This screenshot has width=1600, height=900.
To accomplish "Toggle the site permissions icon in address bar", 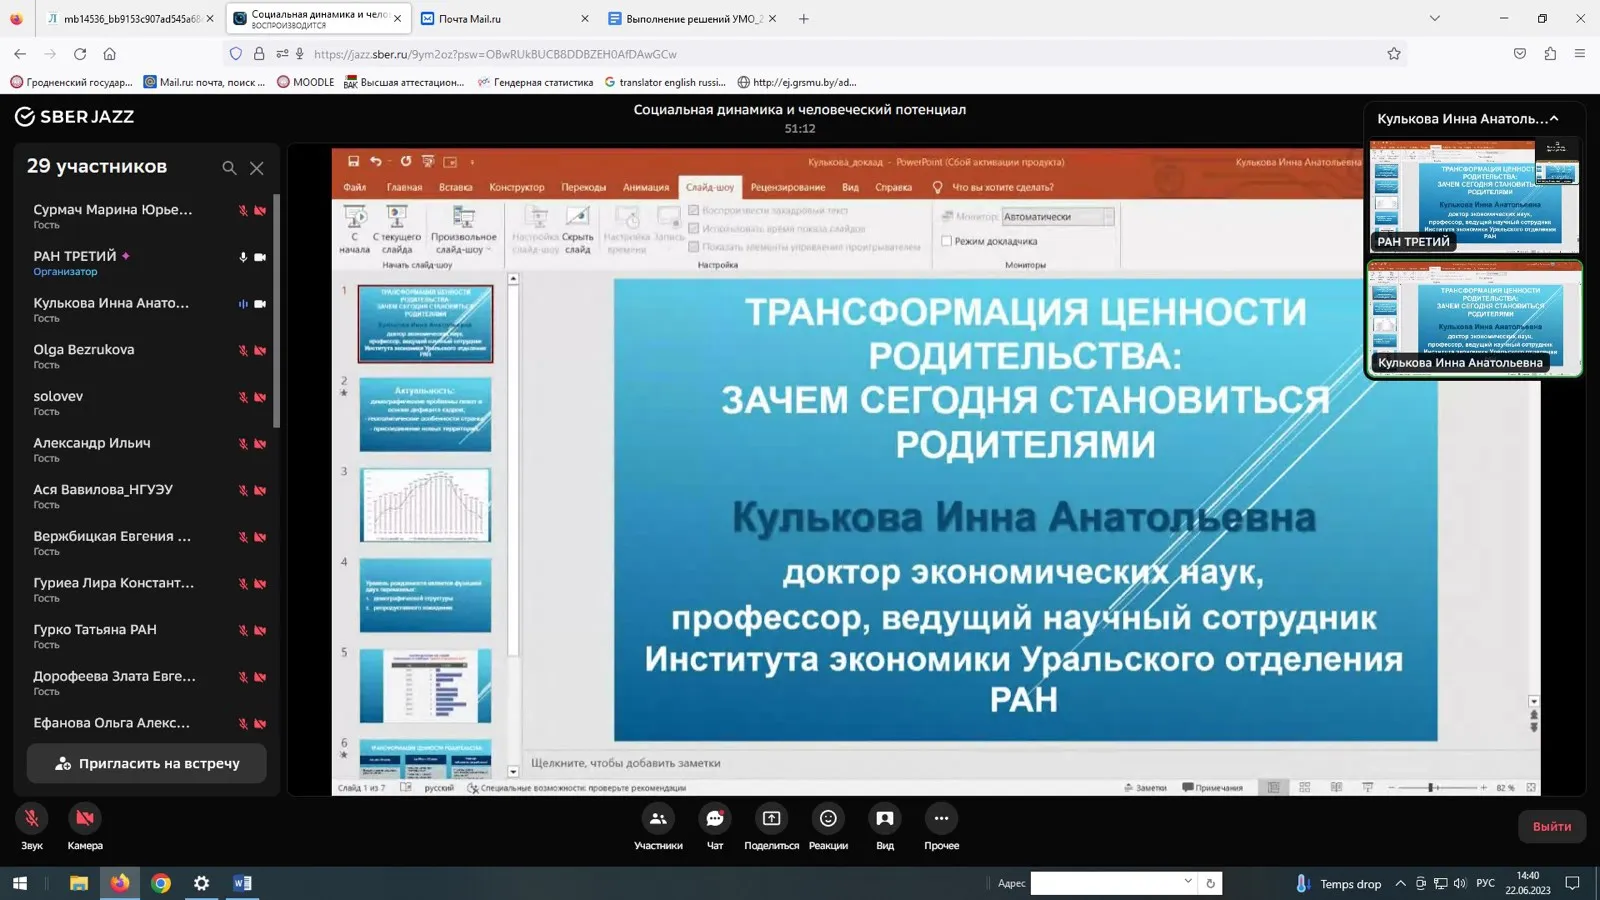I will 282,54.
